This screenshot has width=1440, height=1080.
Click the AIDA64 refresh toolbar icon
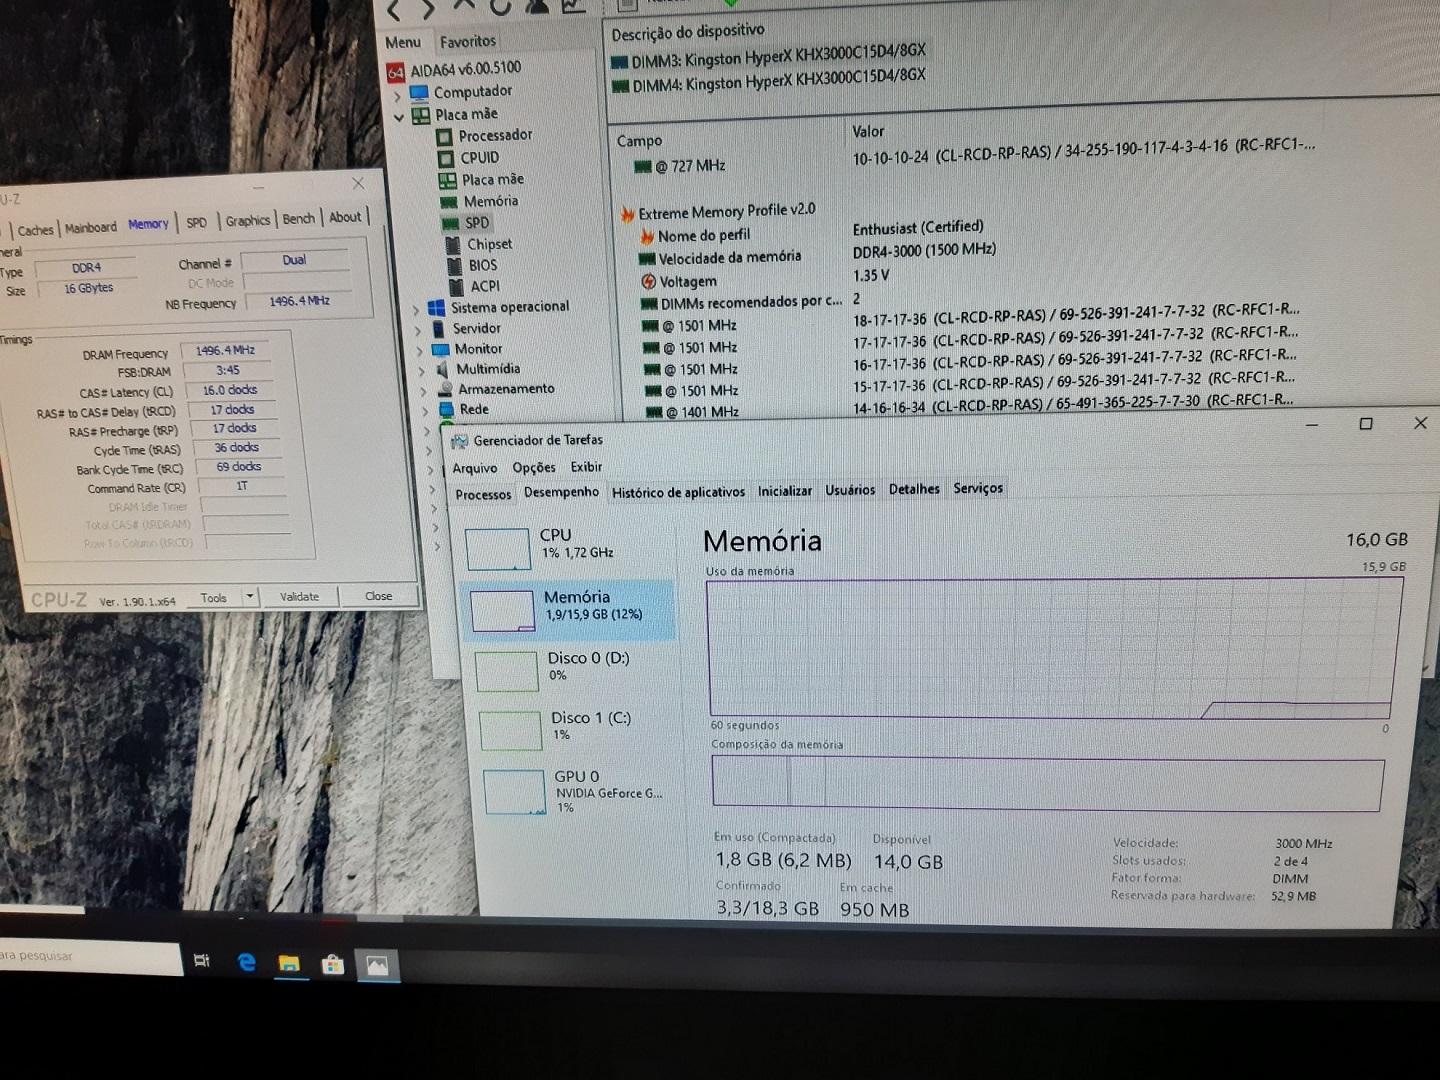[500, 7]
